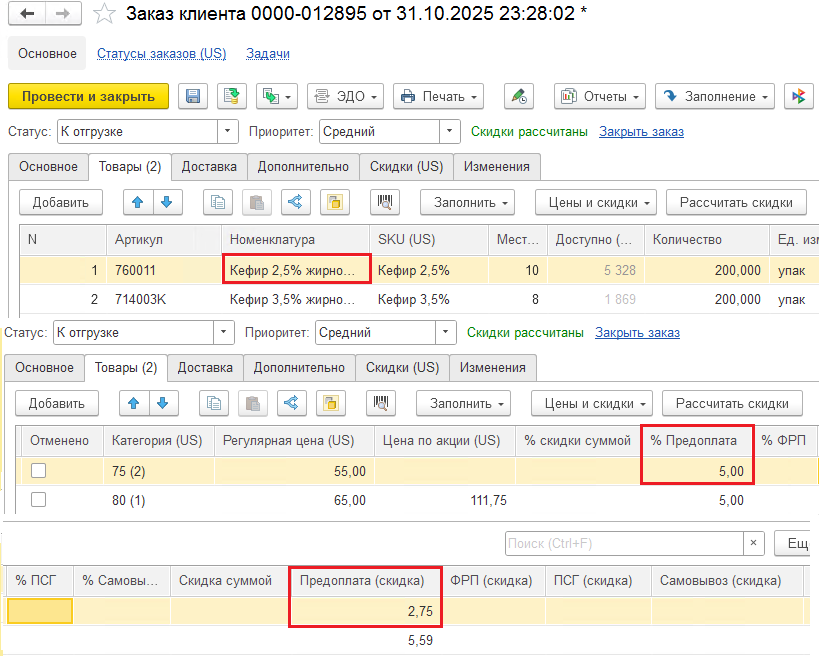Viewport: 819px width, 656px height.
Task: Select the Кефир 2,5% жирно... nomenclature cell
Action: (x=296, y=270)
